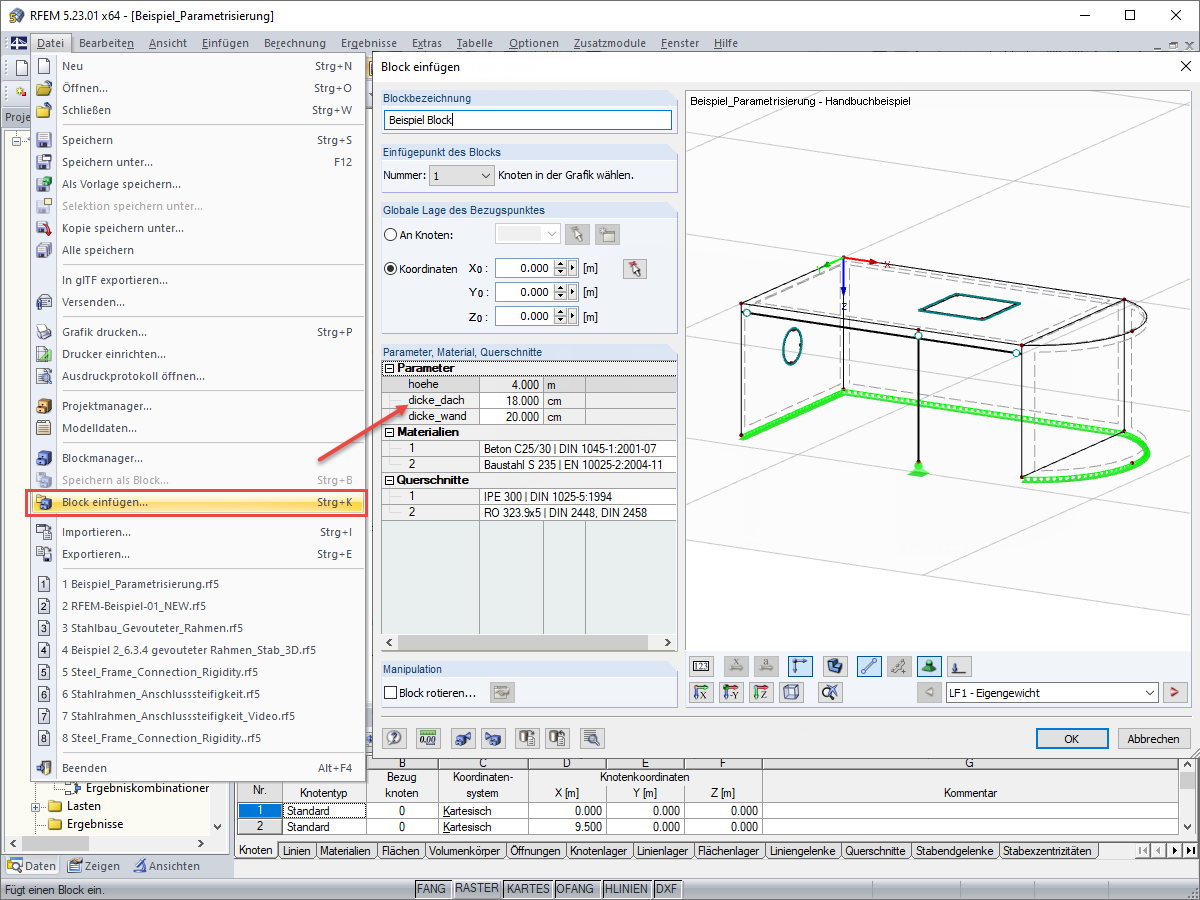1200x900 pixels.
Task: Toggle green support display icon in preview
Action: 930,666
